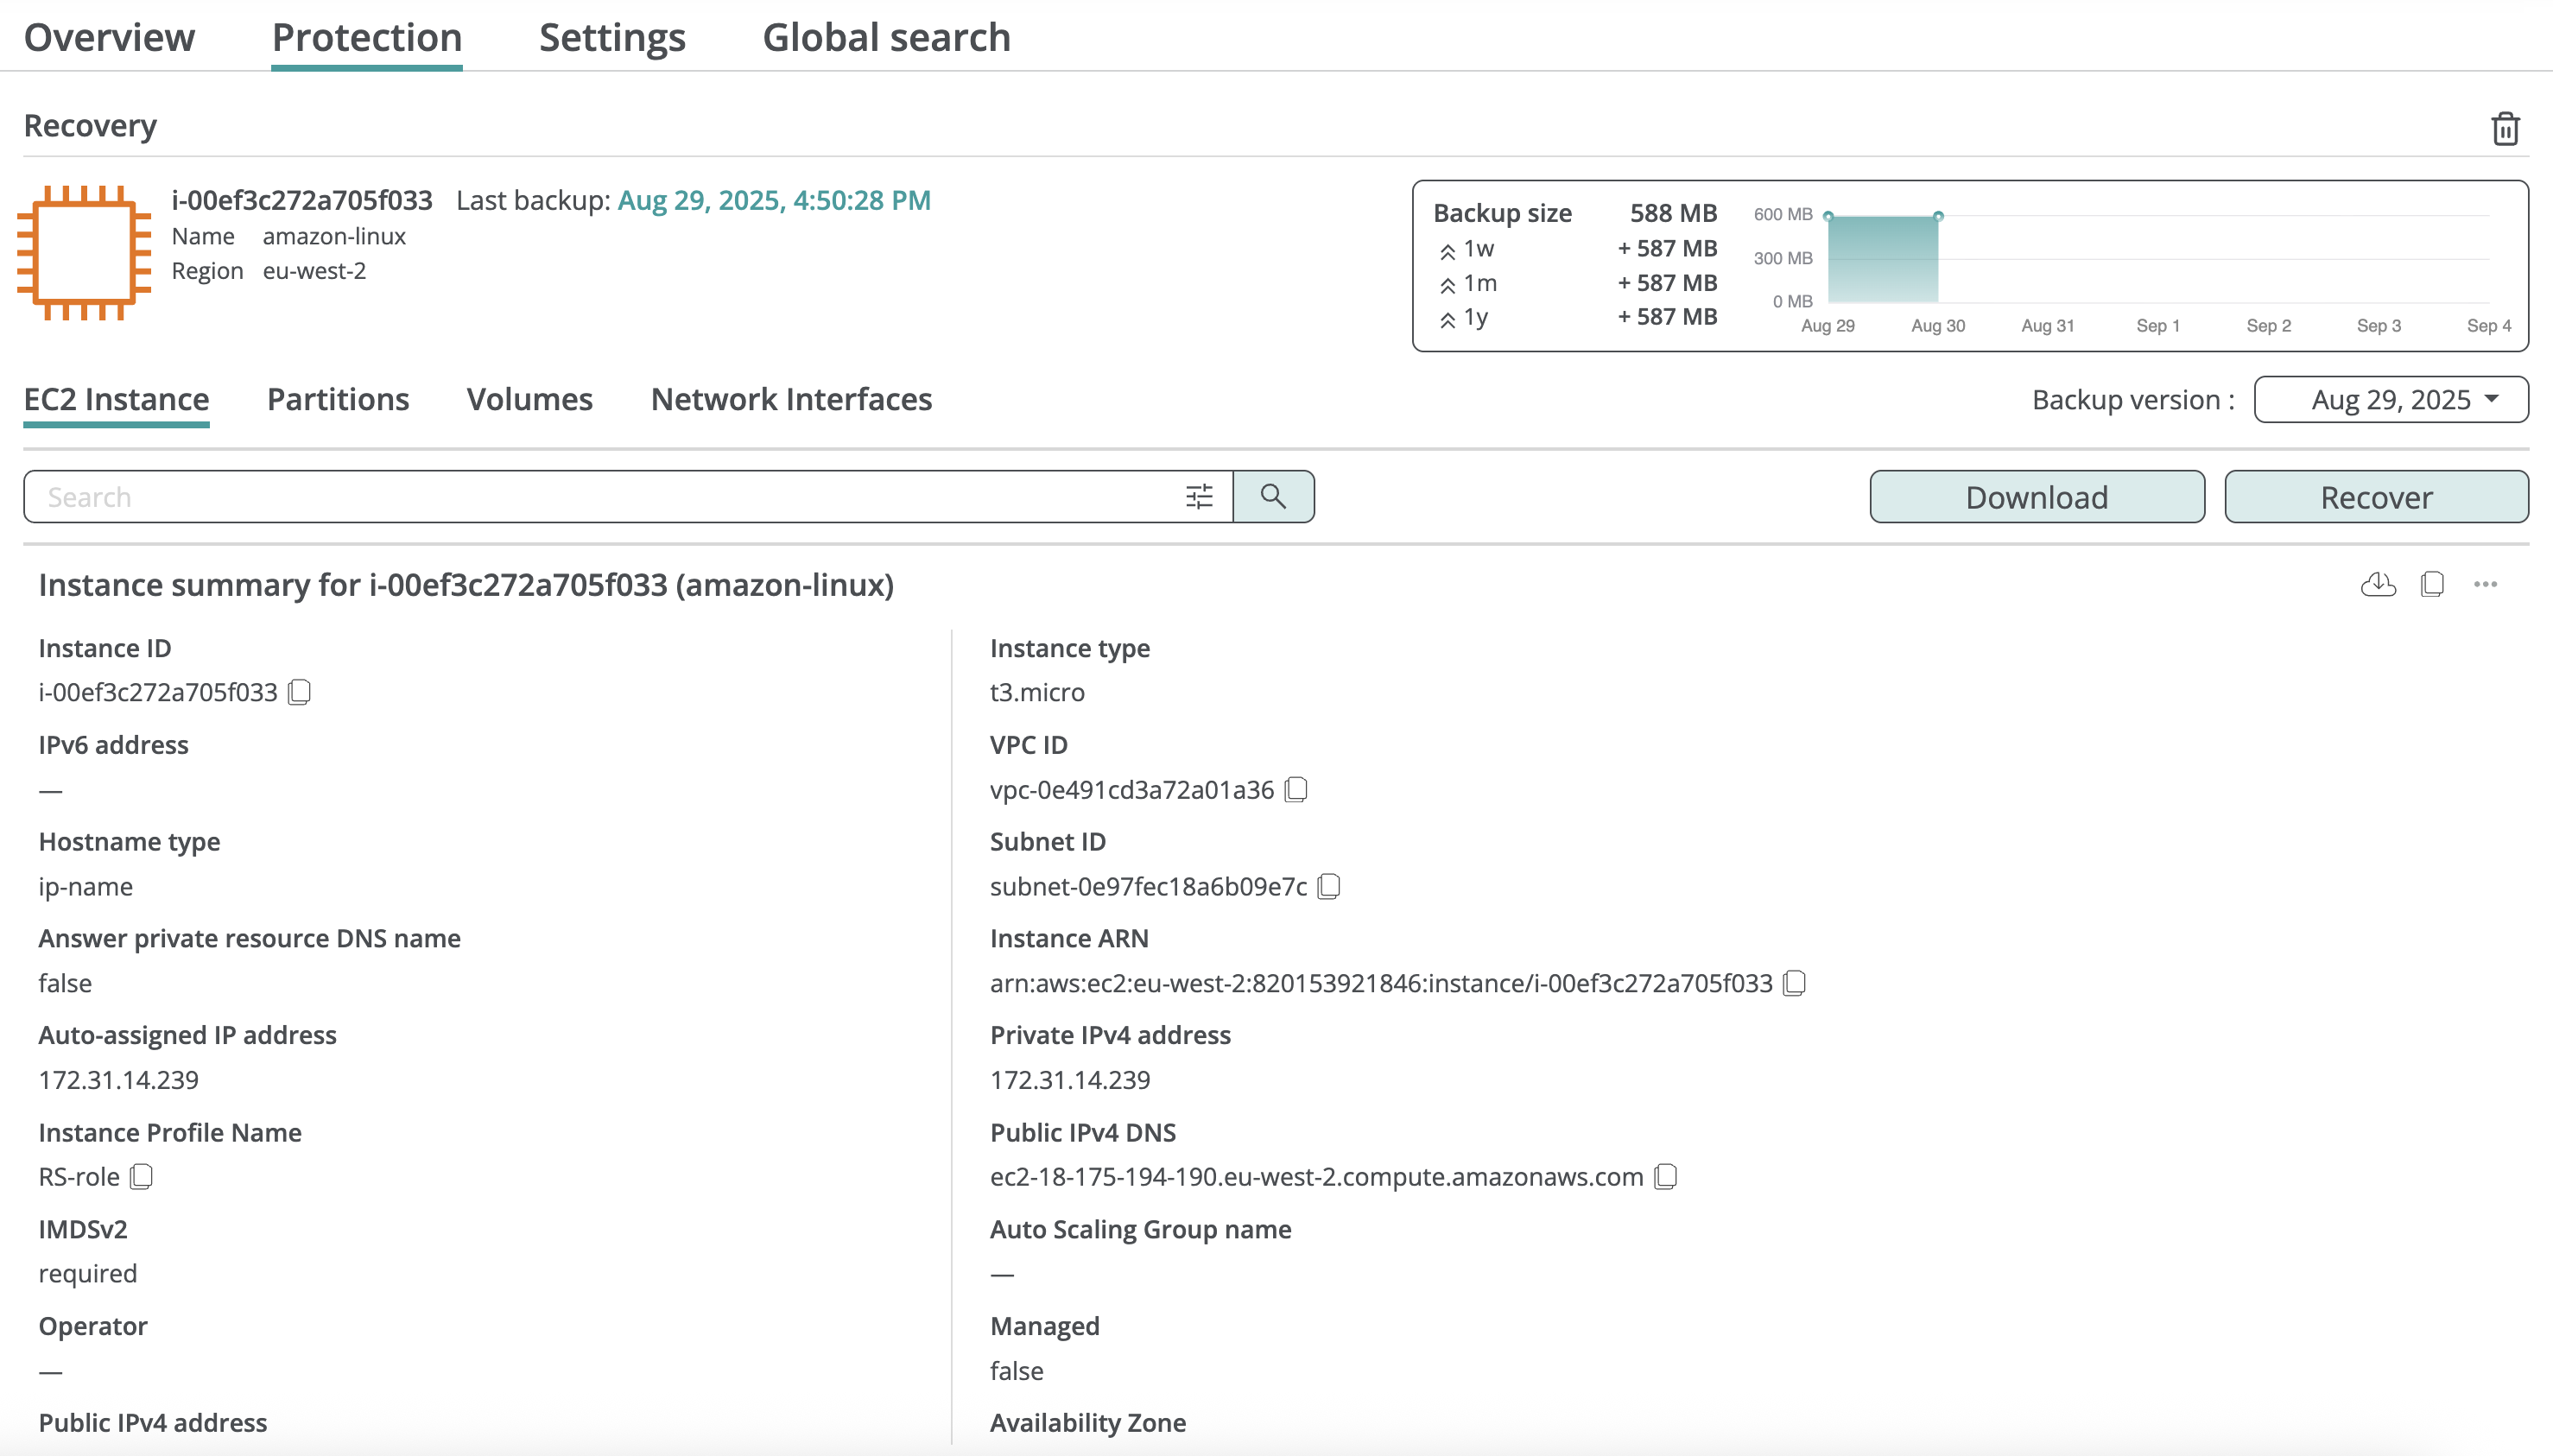Screen dimensions: 2553x1456
Task: Click the magnifier search button
Action: click(x=1272, y=497)
